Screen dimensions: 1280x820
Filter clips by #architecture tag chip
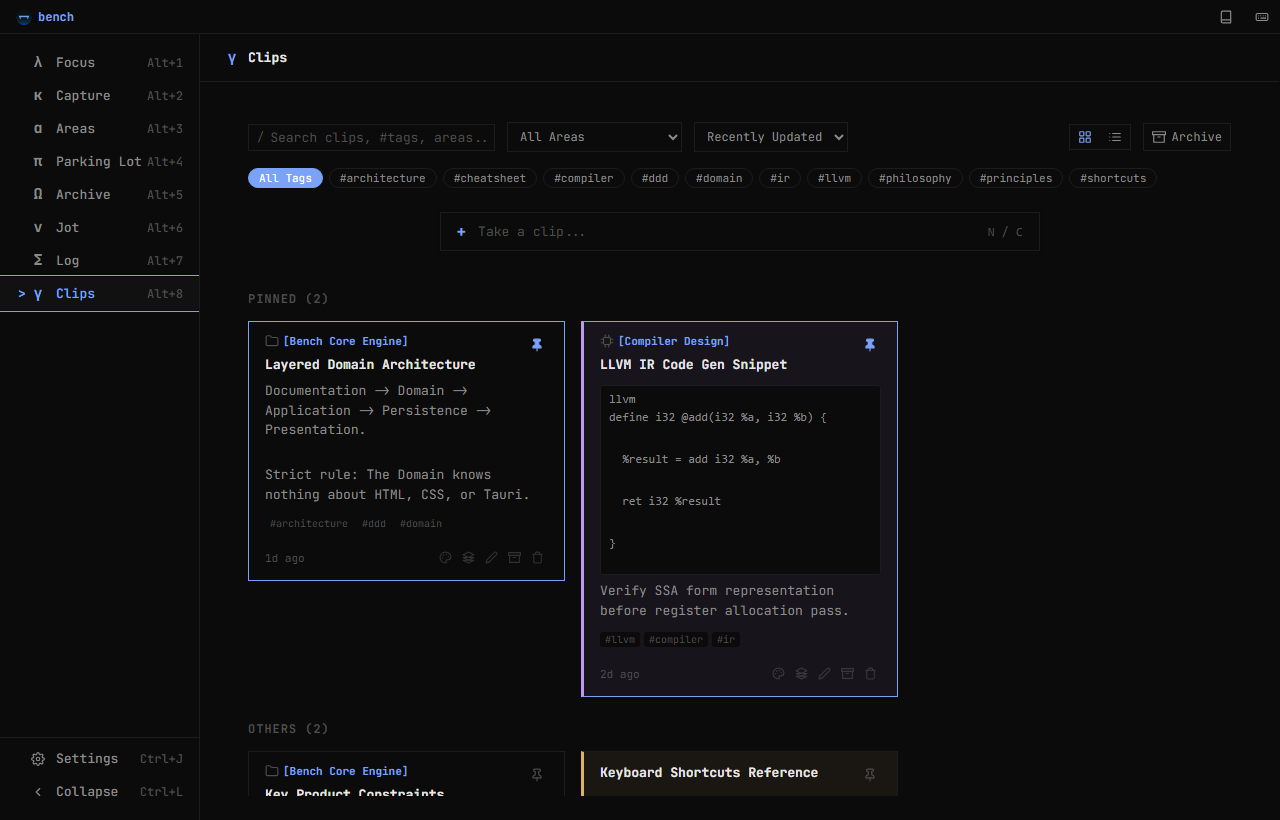383,178
